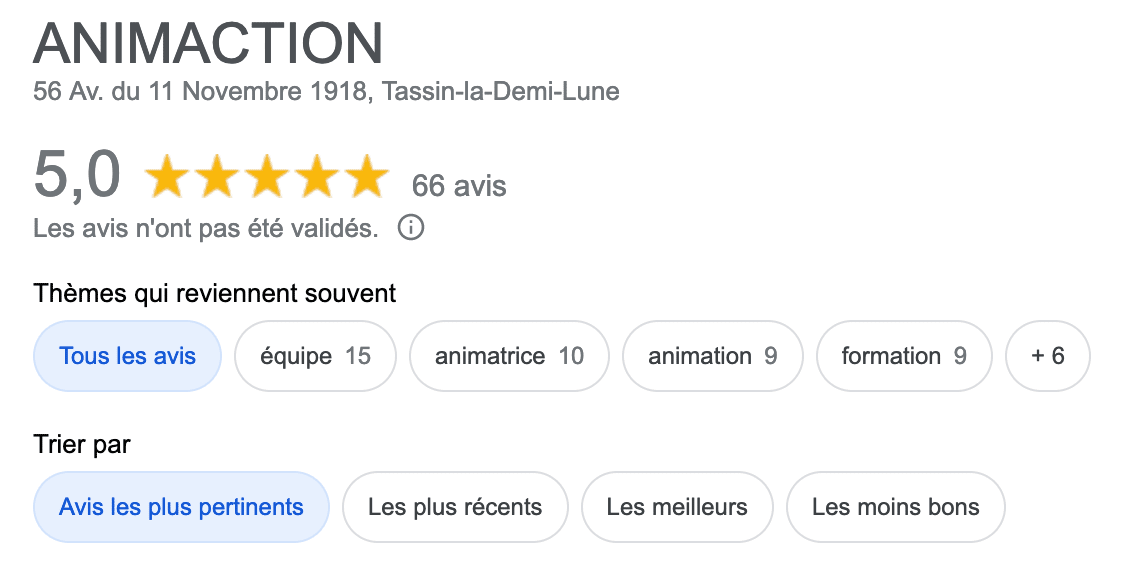Sort reviews by Les moins bons

click(896, 507)
